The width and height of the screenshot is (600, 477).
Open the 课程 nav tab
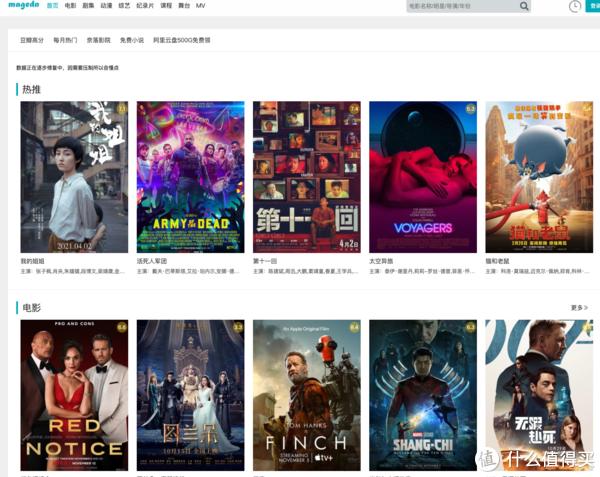coord(166,6)
